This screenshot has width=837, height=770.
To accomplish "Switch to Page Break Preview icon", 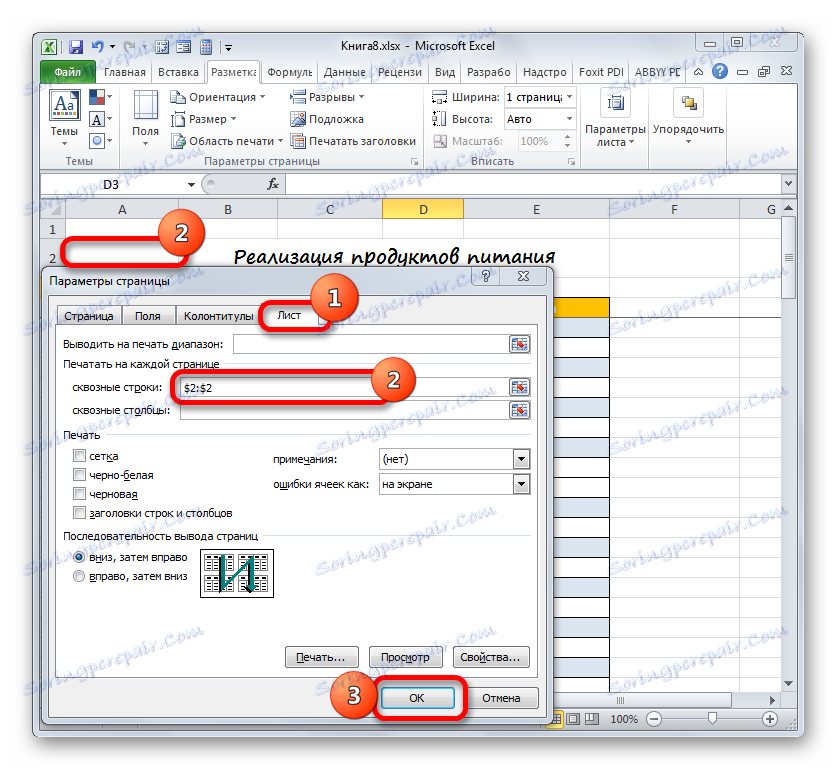I will coord(592,719).
